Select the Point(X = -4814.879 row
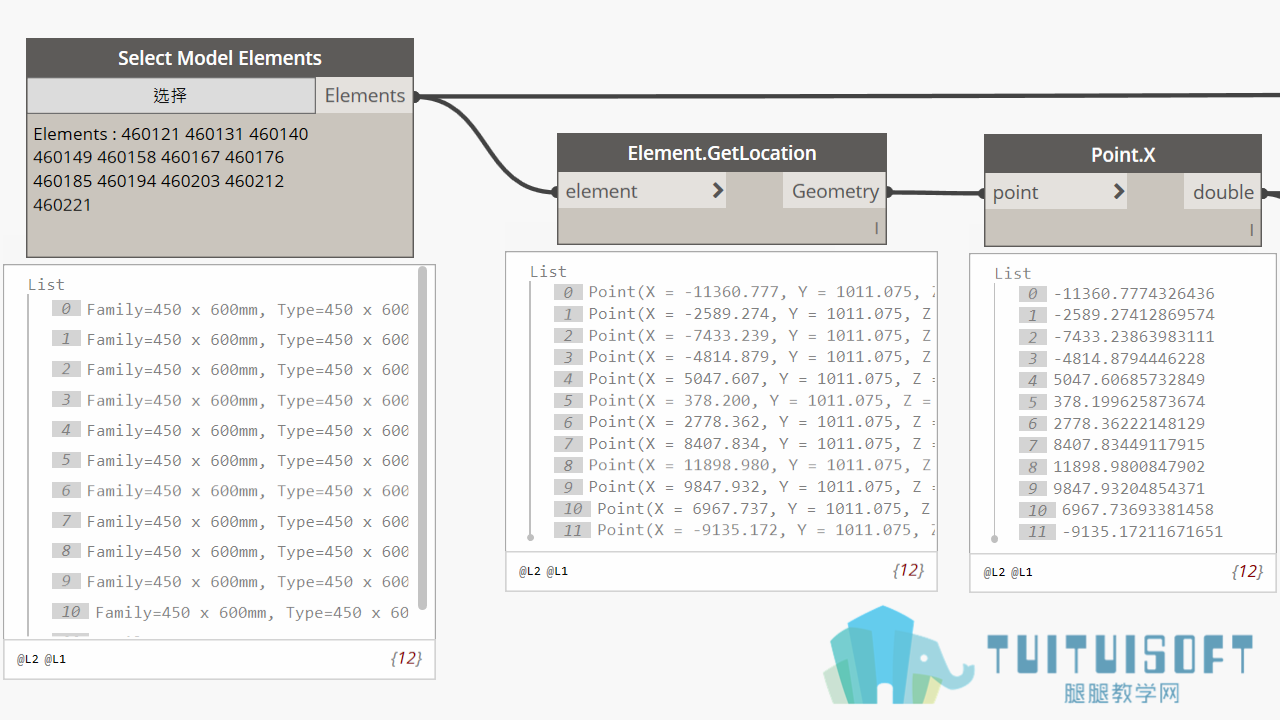The width and height of the screenshot is (1280, 720). click(x=743, y=357)
